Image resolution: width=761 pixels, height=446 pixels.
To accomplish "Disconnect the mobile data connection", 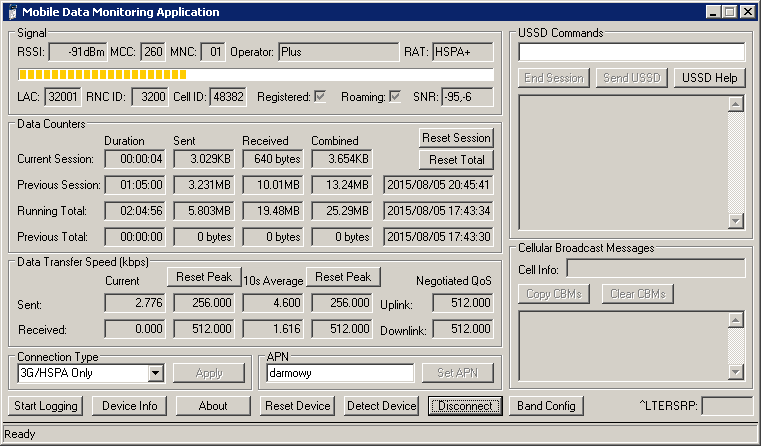I will click(x=465, y=406).
